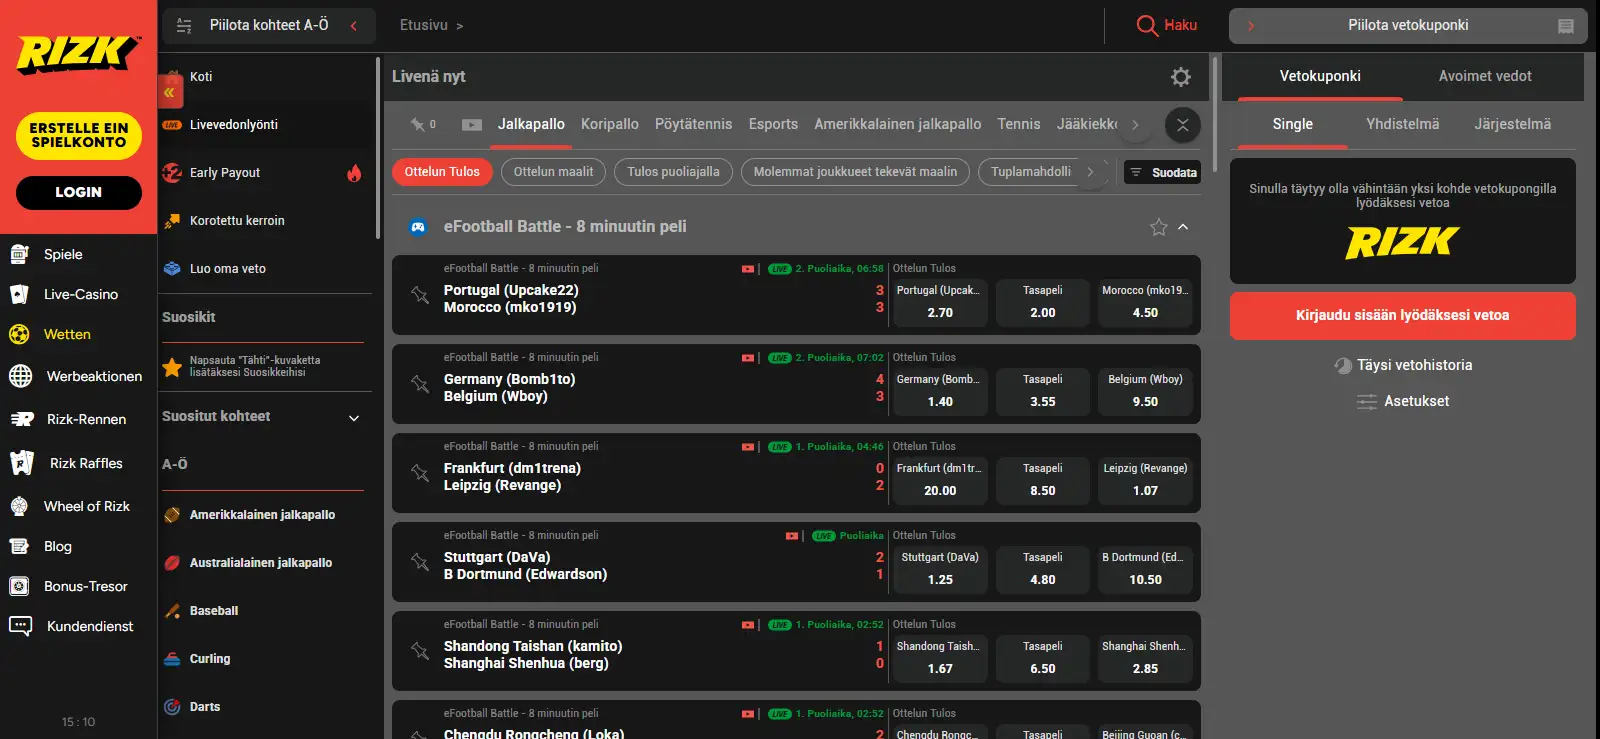Open Live-Casino from main menu
The image size is (1600, 739).
(x=81, y=294)
